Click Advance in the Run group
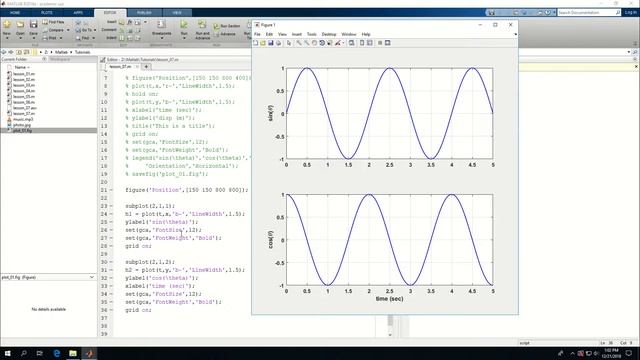Viewport: 640px width, 360px height. coord(225,34)
